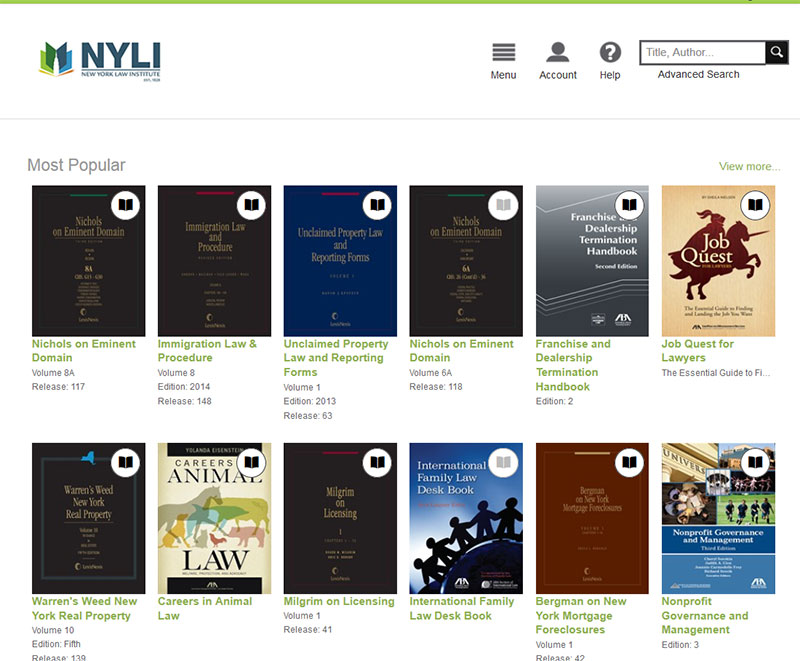Open the Menu label in the header

pos(504,75)
